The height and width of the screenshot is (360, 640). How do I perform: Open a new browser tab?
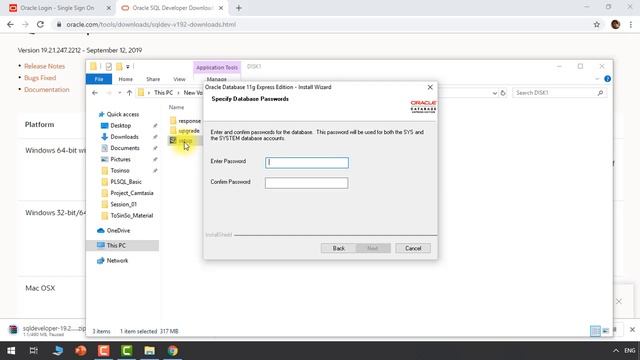coord(239,8)
